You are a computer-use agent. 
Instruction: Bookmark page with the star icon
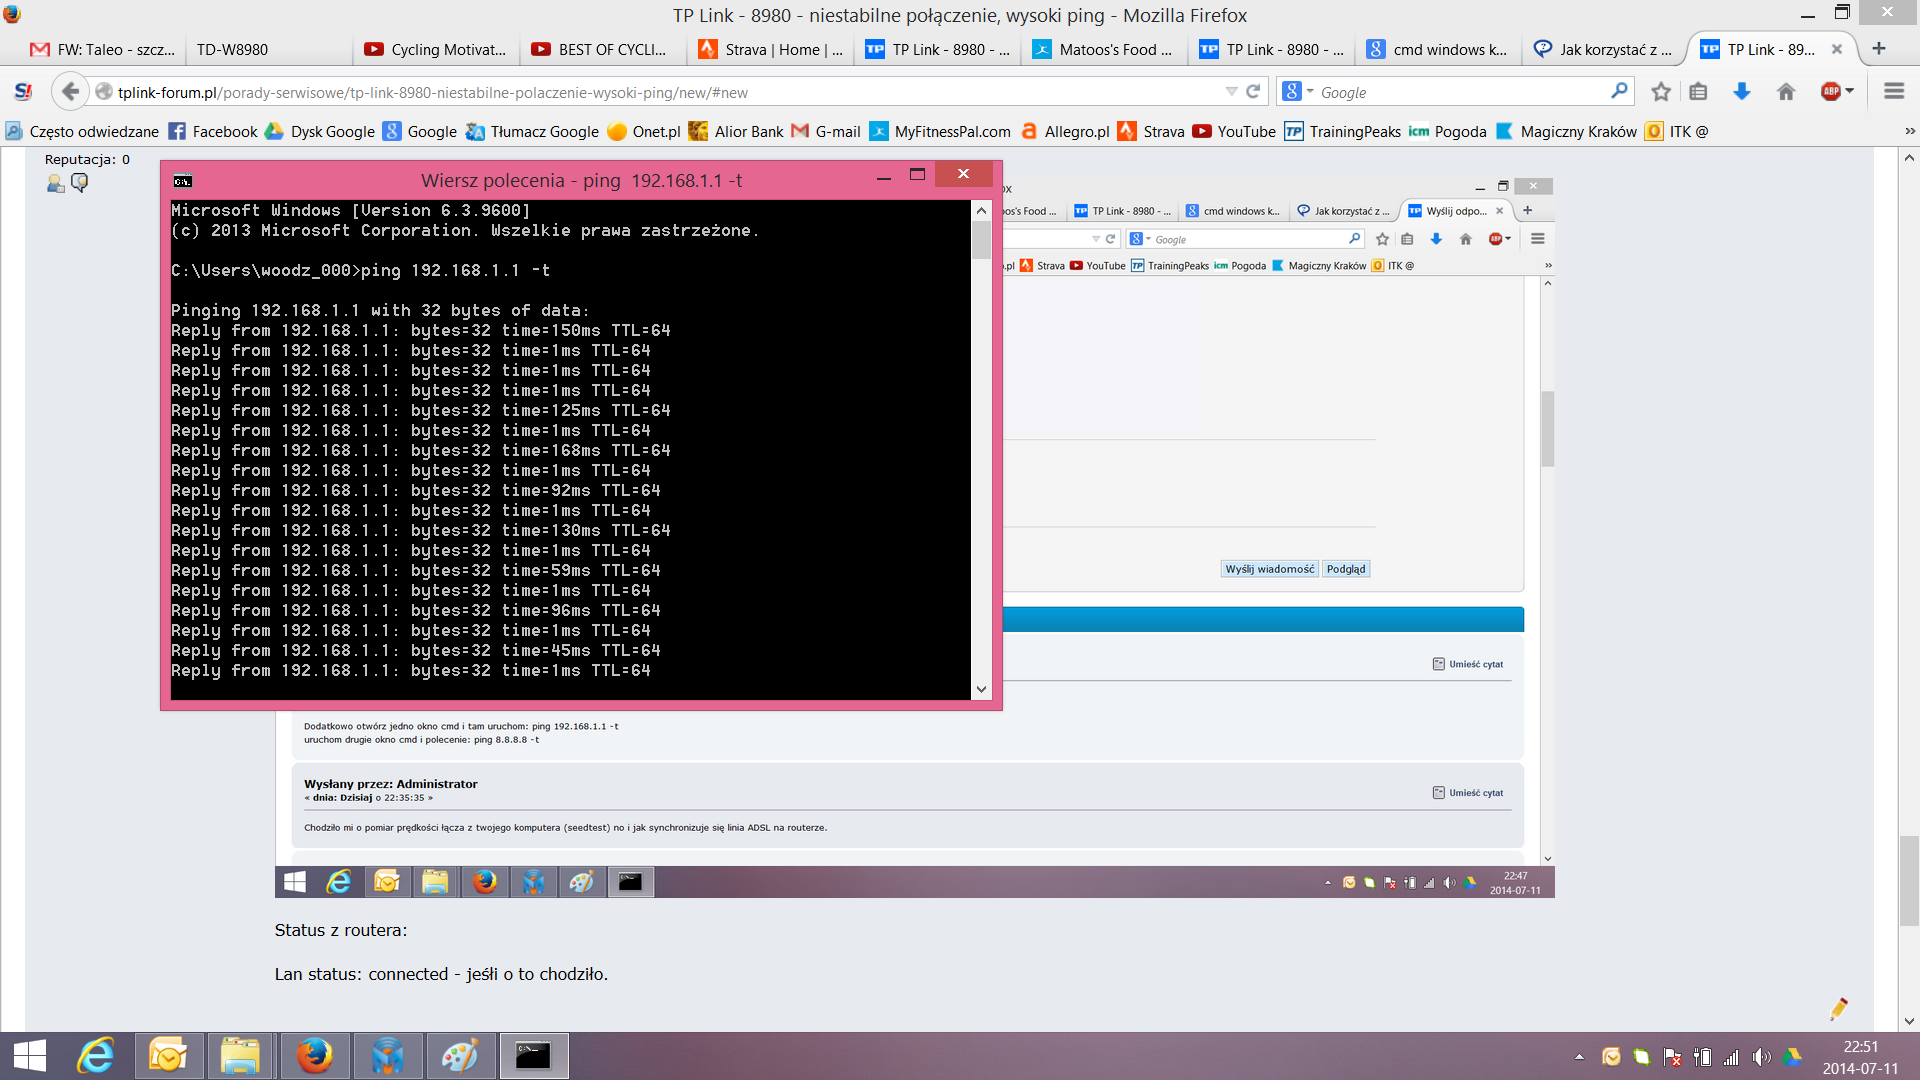[1661, 92]
